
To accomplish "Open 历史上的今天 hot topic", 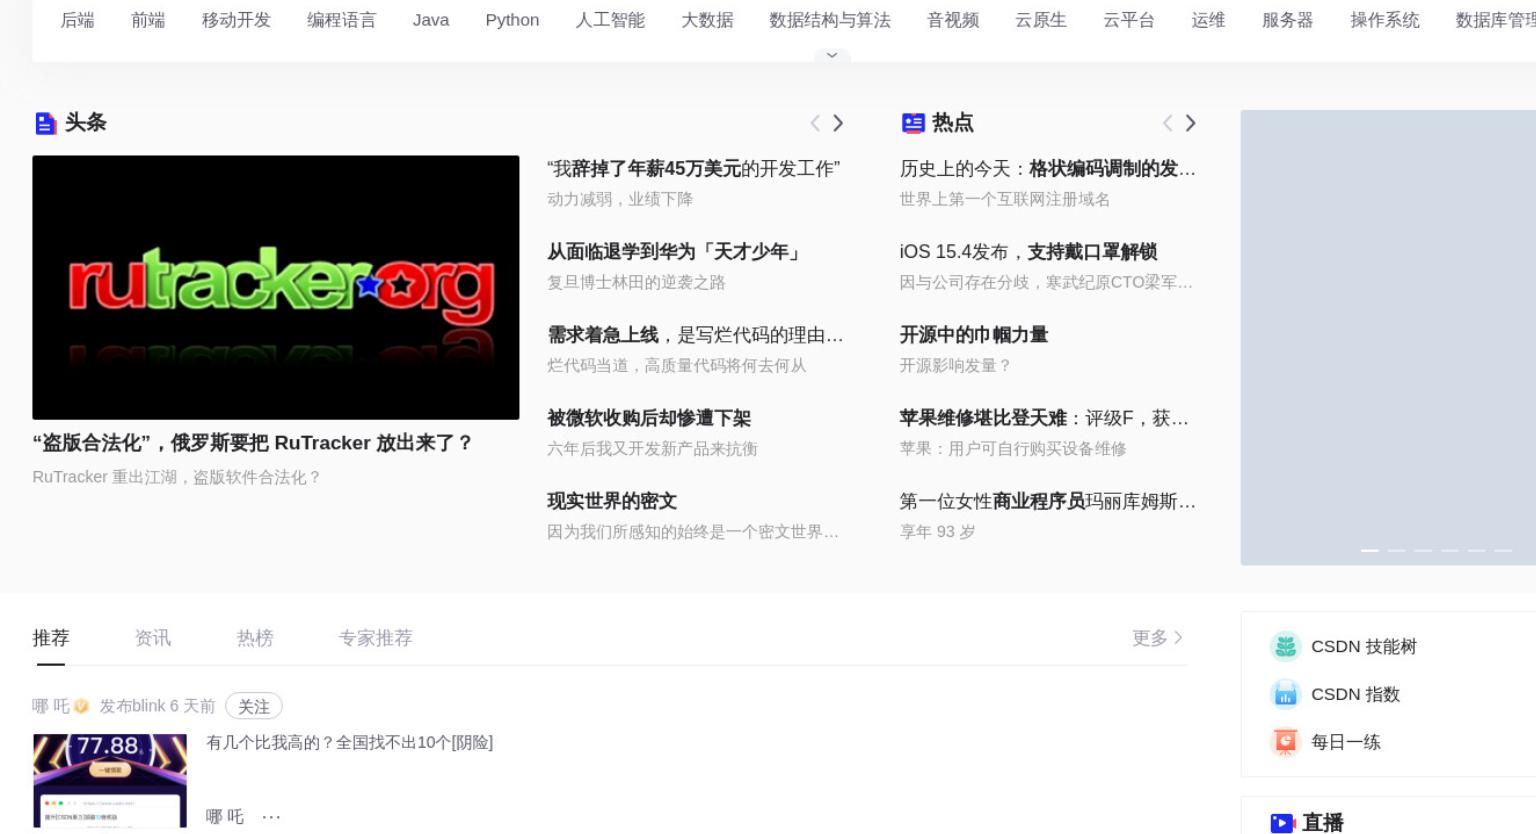I will pyautogui.click(x=1047, y=169).
